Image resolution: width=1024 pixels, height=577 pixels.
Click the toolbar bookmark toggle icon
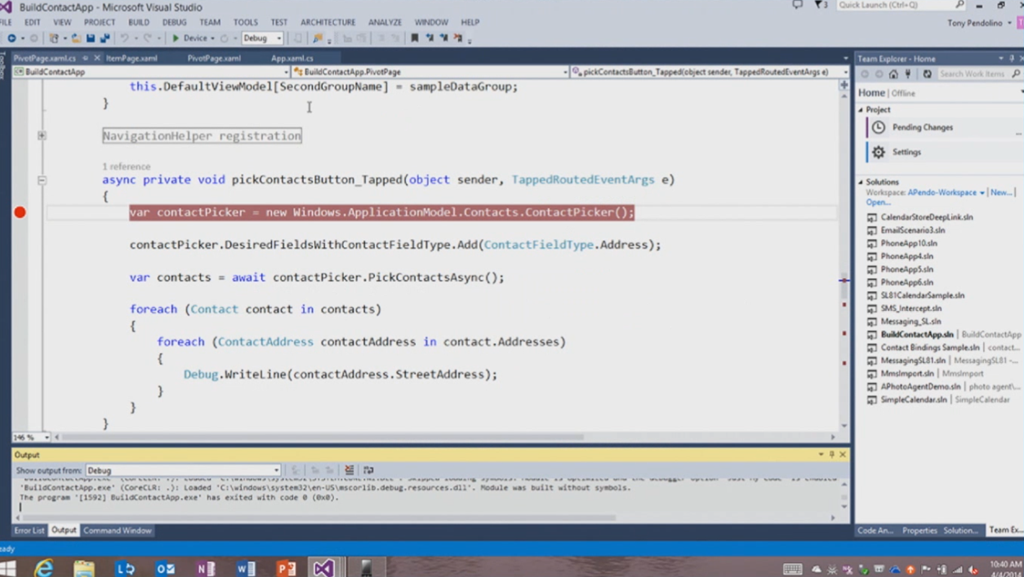(x=414, y=39)
